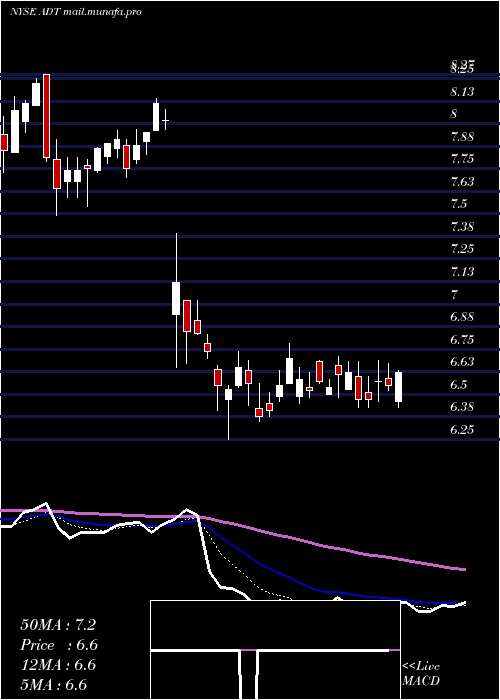Select the 7.13 price axis label
Screen dimensions: 500x700
point(462,272)
